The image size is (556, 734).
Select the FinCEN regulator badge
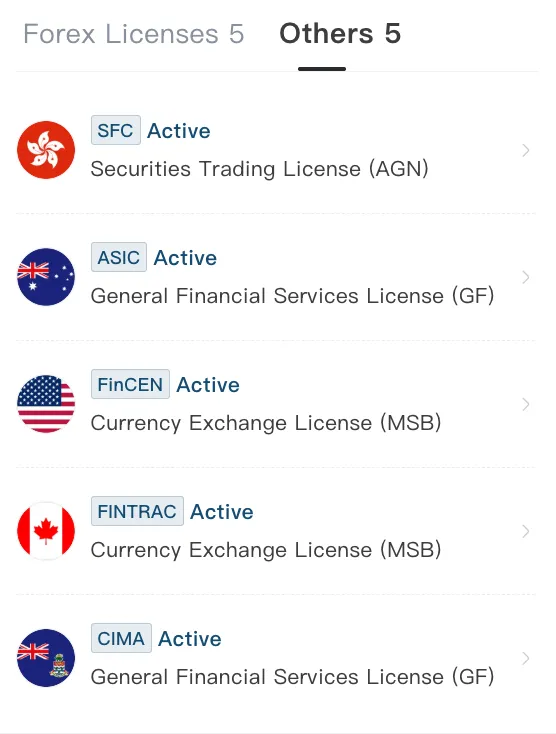(130, 384)
